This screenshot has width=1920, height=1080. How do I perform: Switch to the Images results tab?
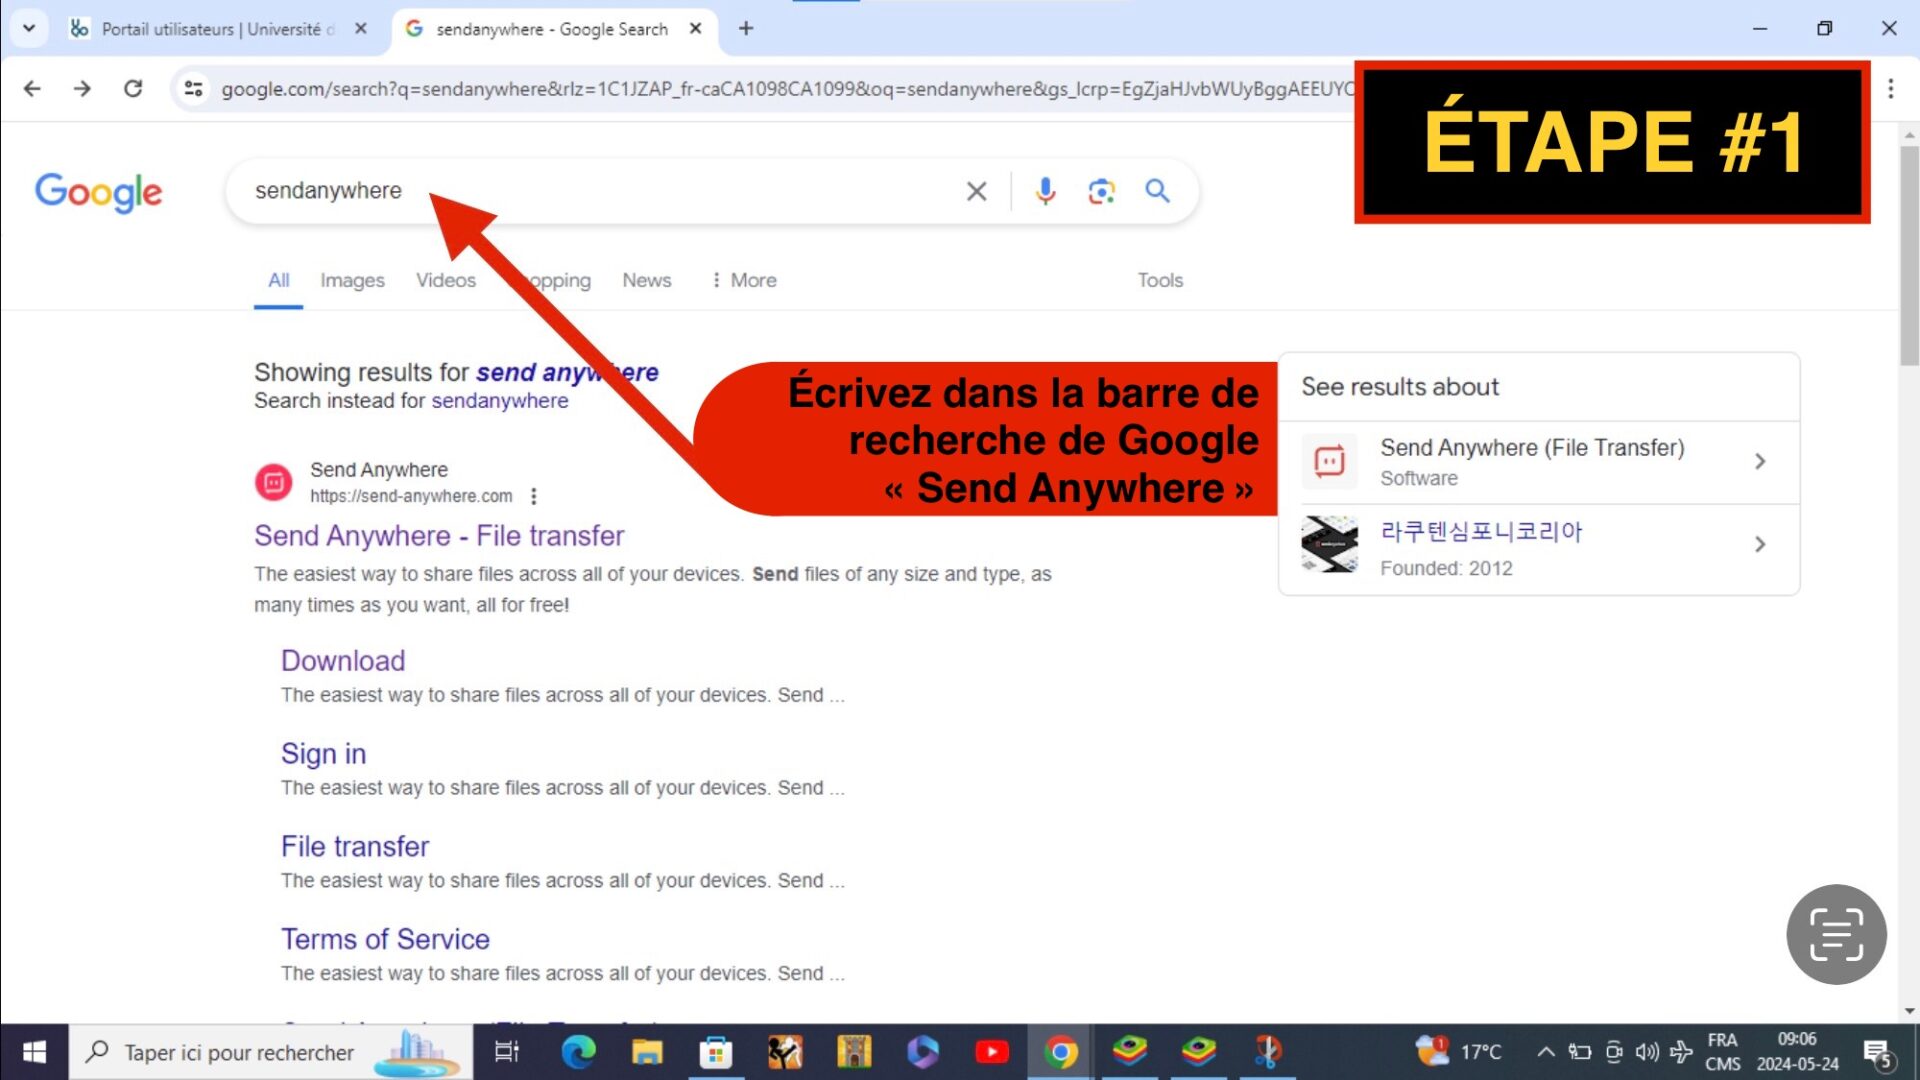352,280
